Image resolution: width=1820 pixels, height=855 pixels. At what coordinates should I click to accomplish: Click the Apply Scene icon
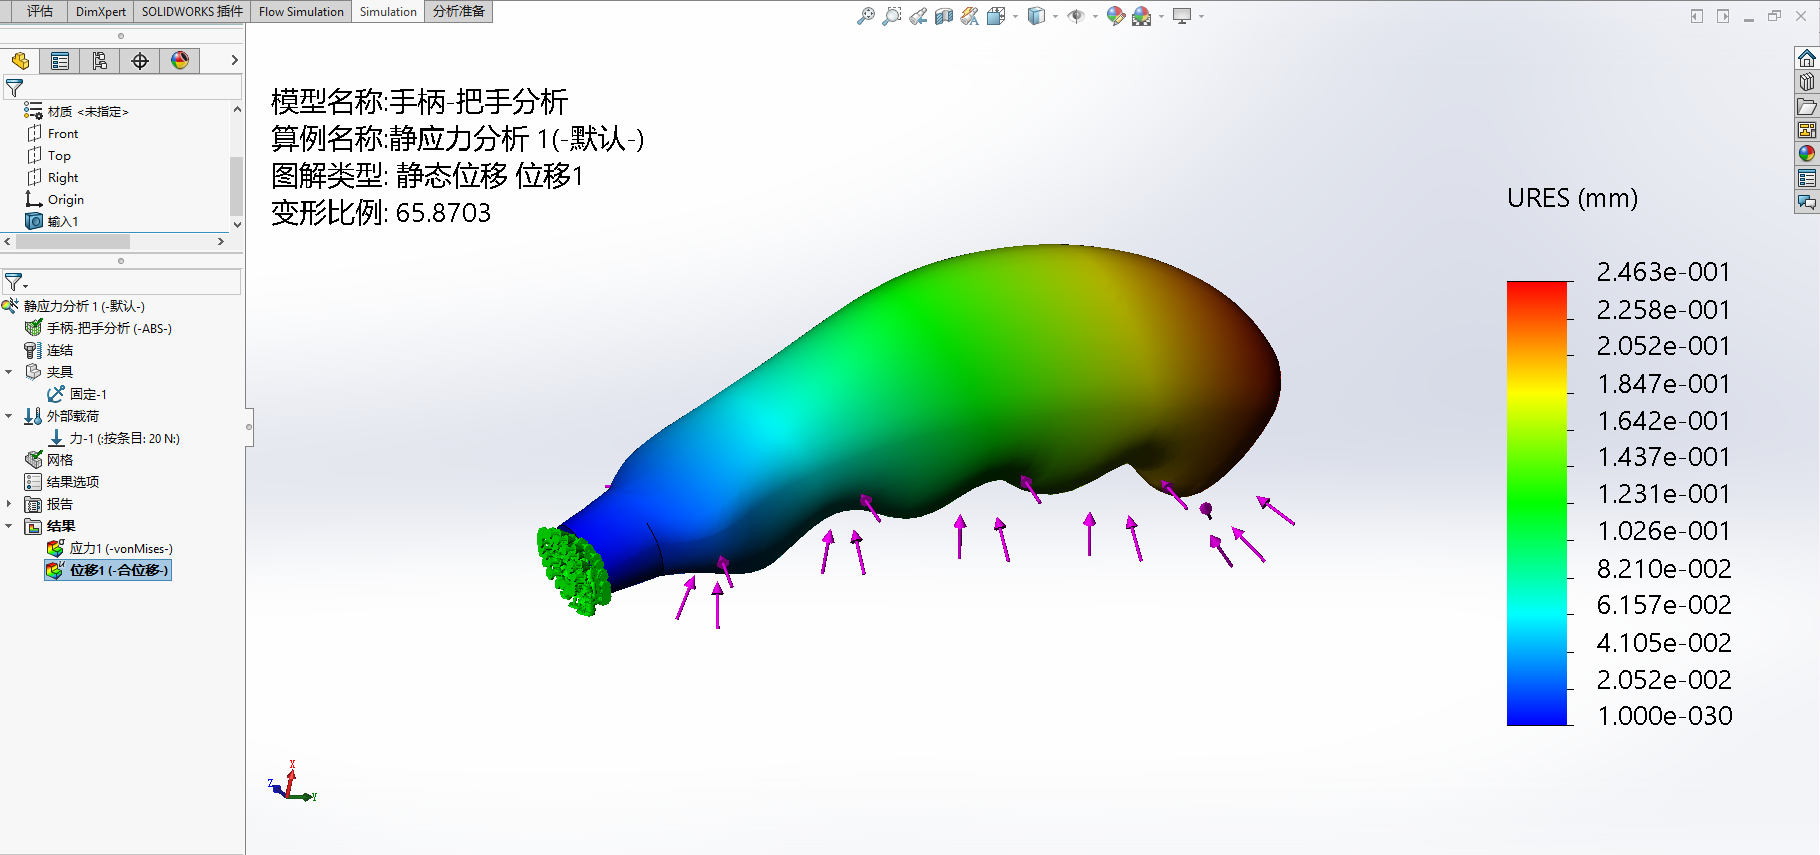click(x=1142, y=16)
